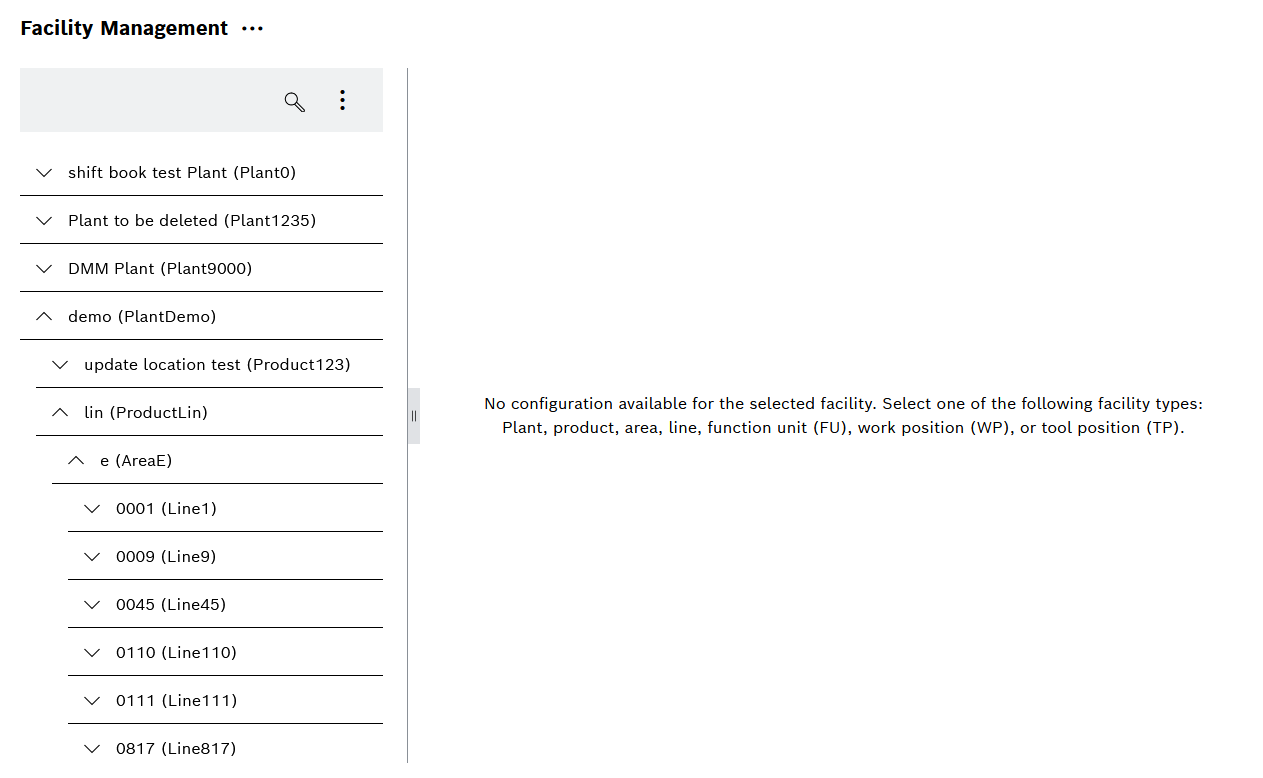Collapse the demo (PlantDemo) node
Screen dimensions: 1263x778
43,316
